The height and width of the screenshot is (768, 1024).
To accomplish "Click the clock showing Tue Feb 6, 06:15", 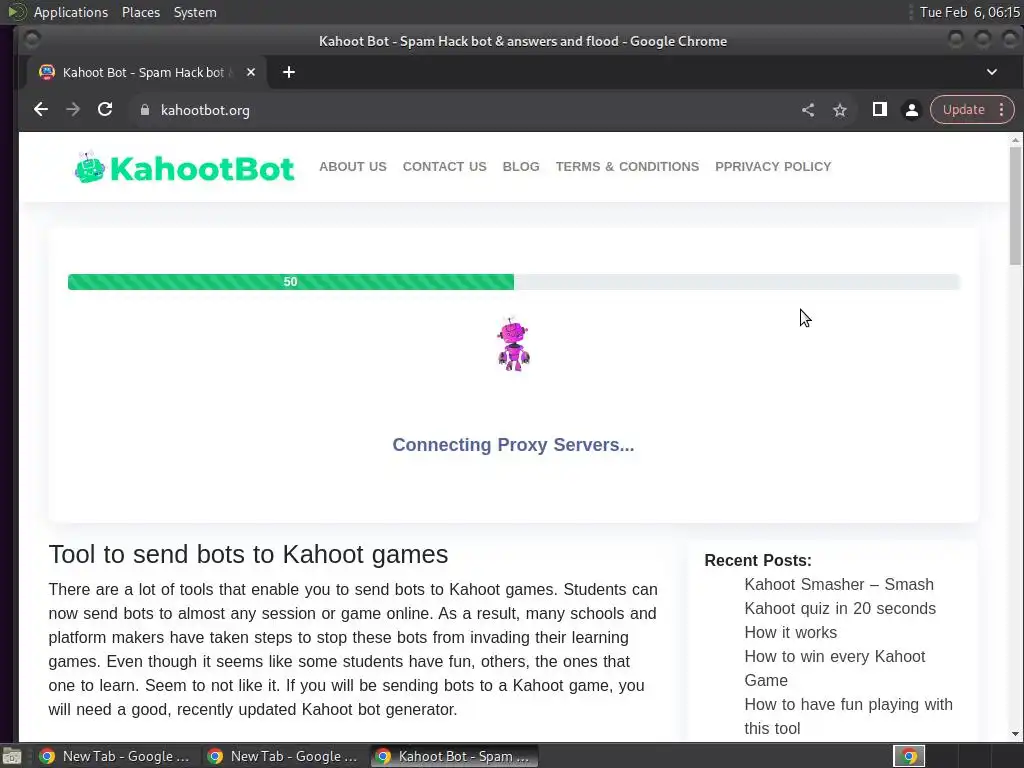I will pyautogui.click(x=969, y=12).
